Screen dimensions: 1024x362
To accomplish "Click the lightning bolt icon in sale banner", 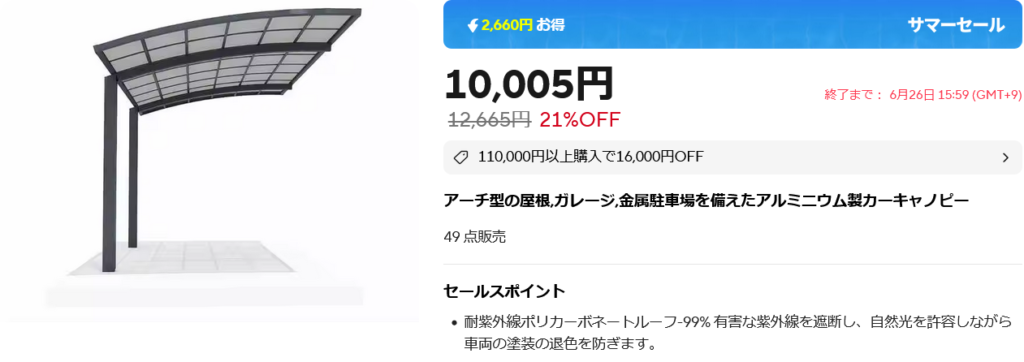I will click(x=473, y=25).
